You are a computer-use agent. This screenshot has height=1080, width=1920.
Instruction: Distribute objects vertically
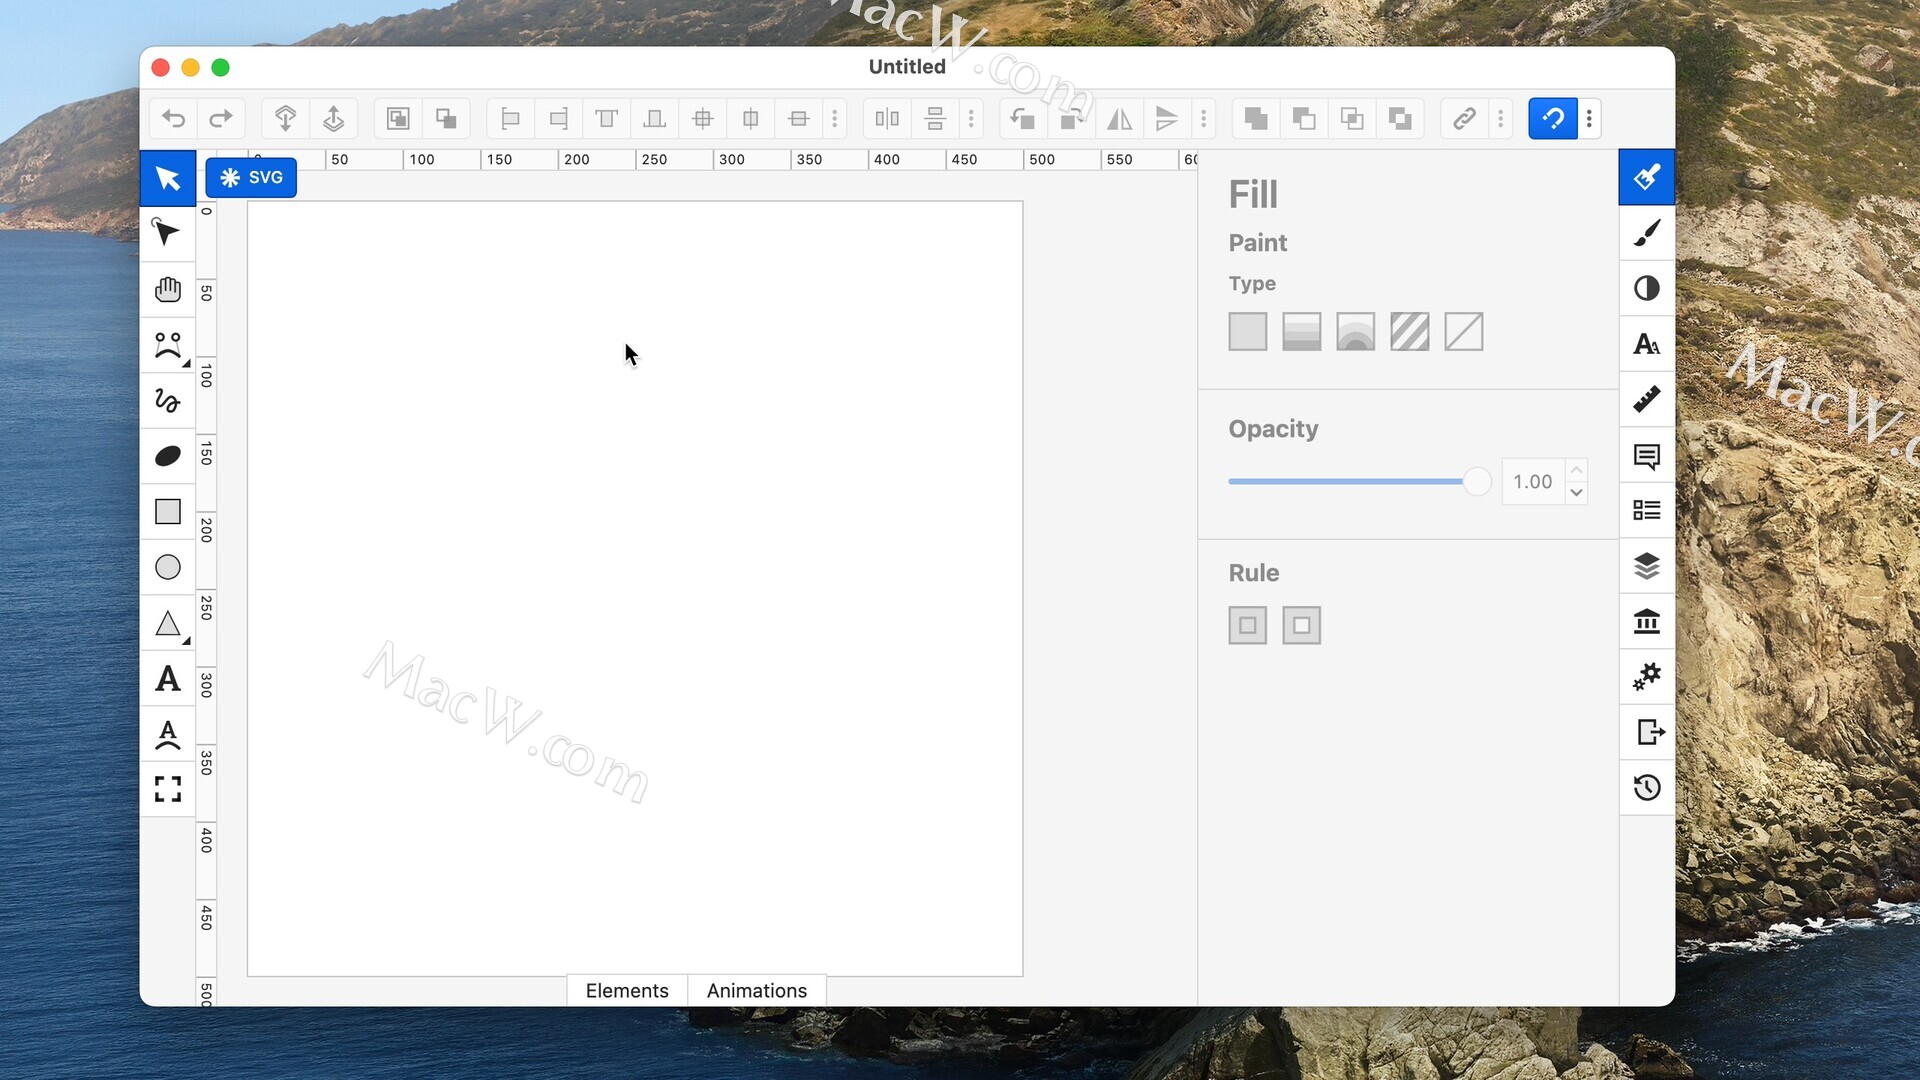point(935,119)
